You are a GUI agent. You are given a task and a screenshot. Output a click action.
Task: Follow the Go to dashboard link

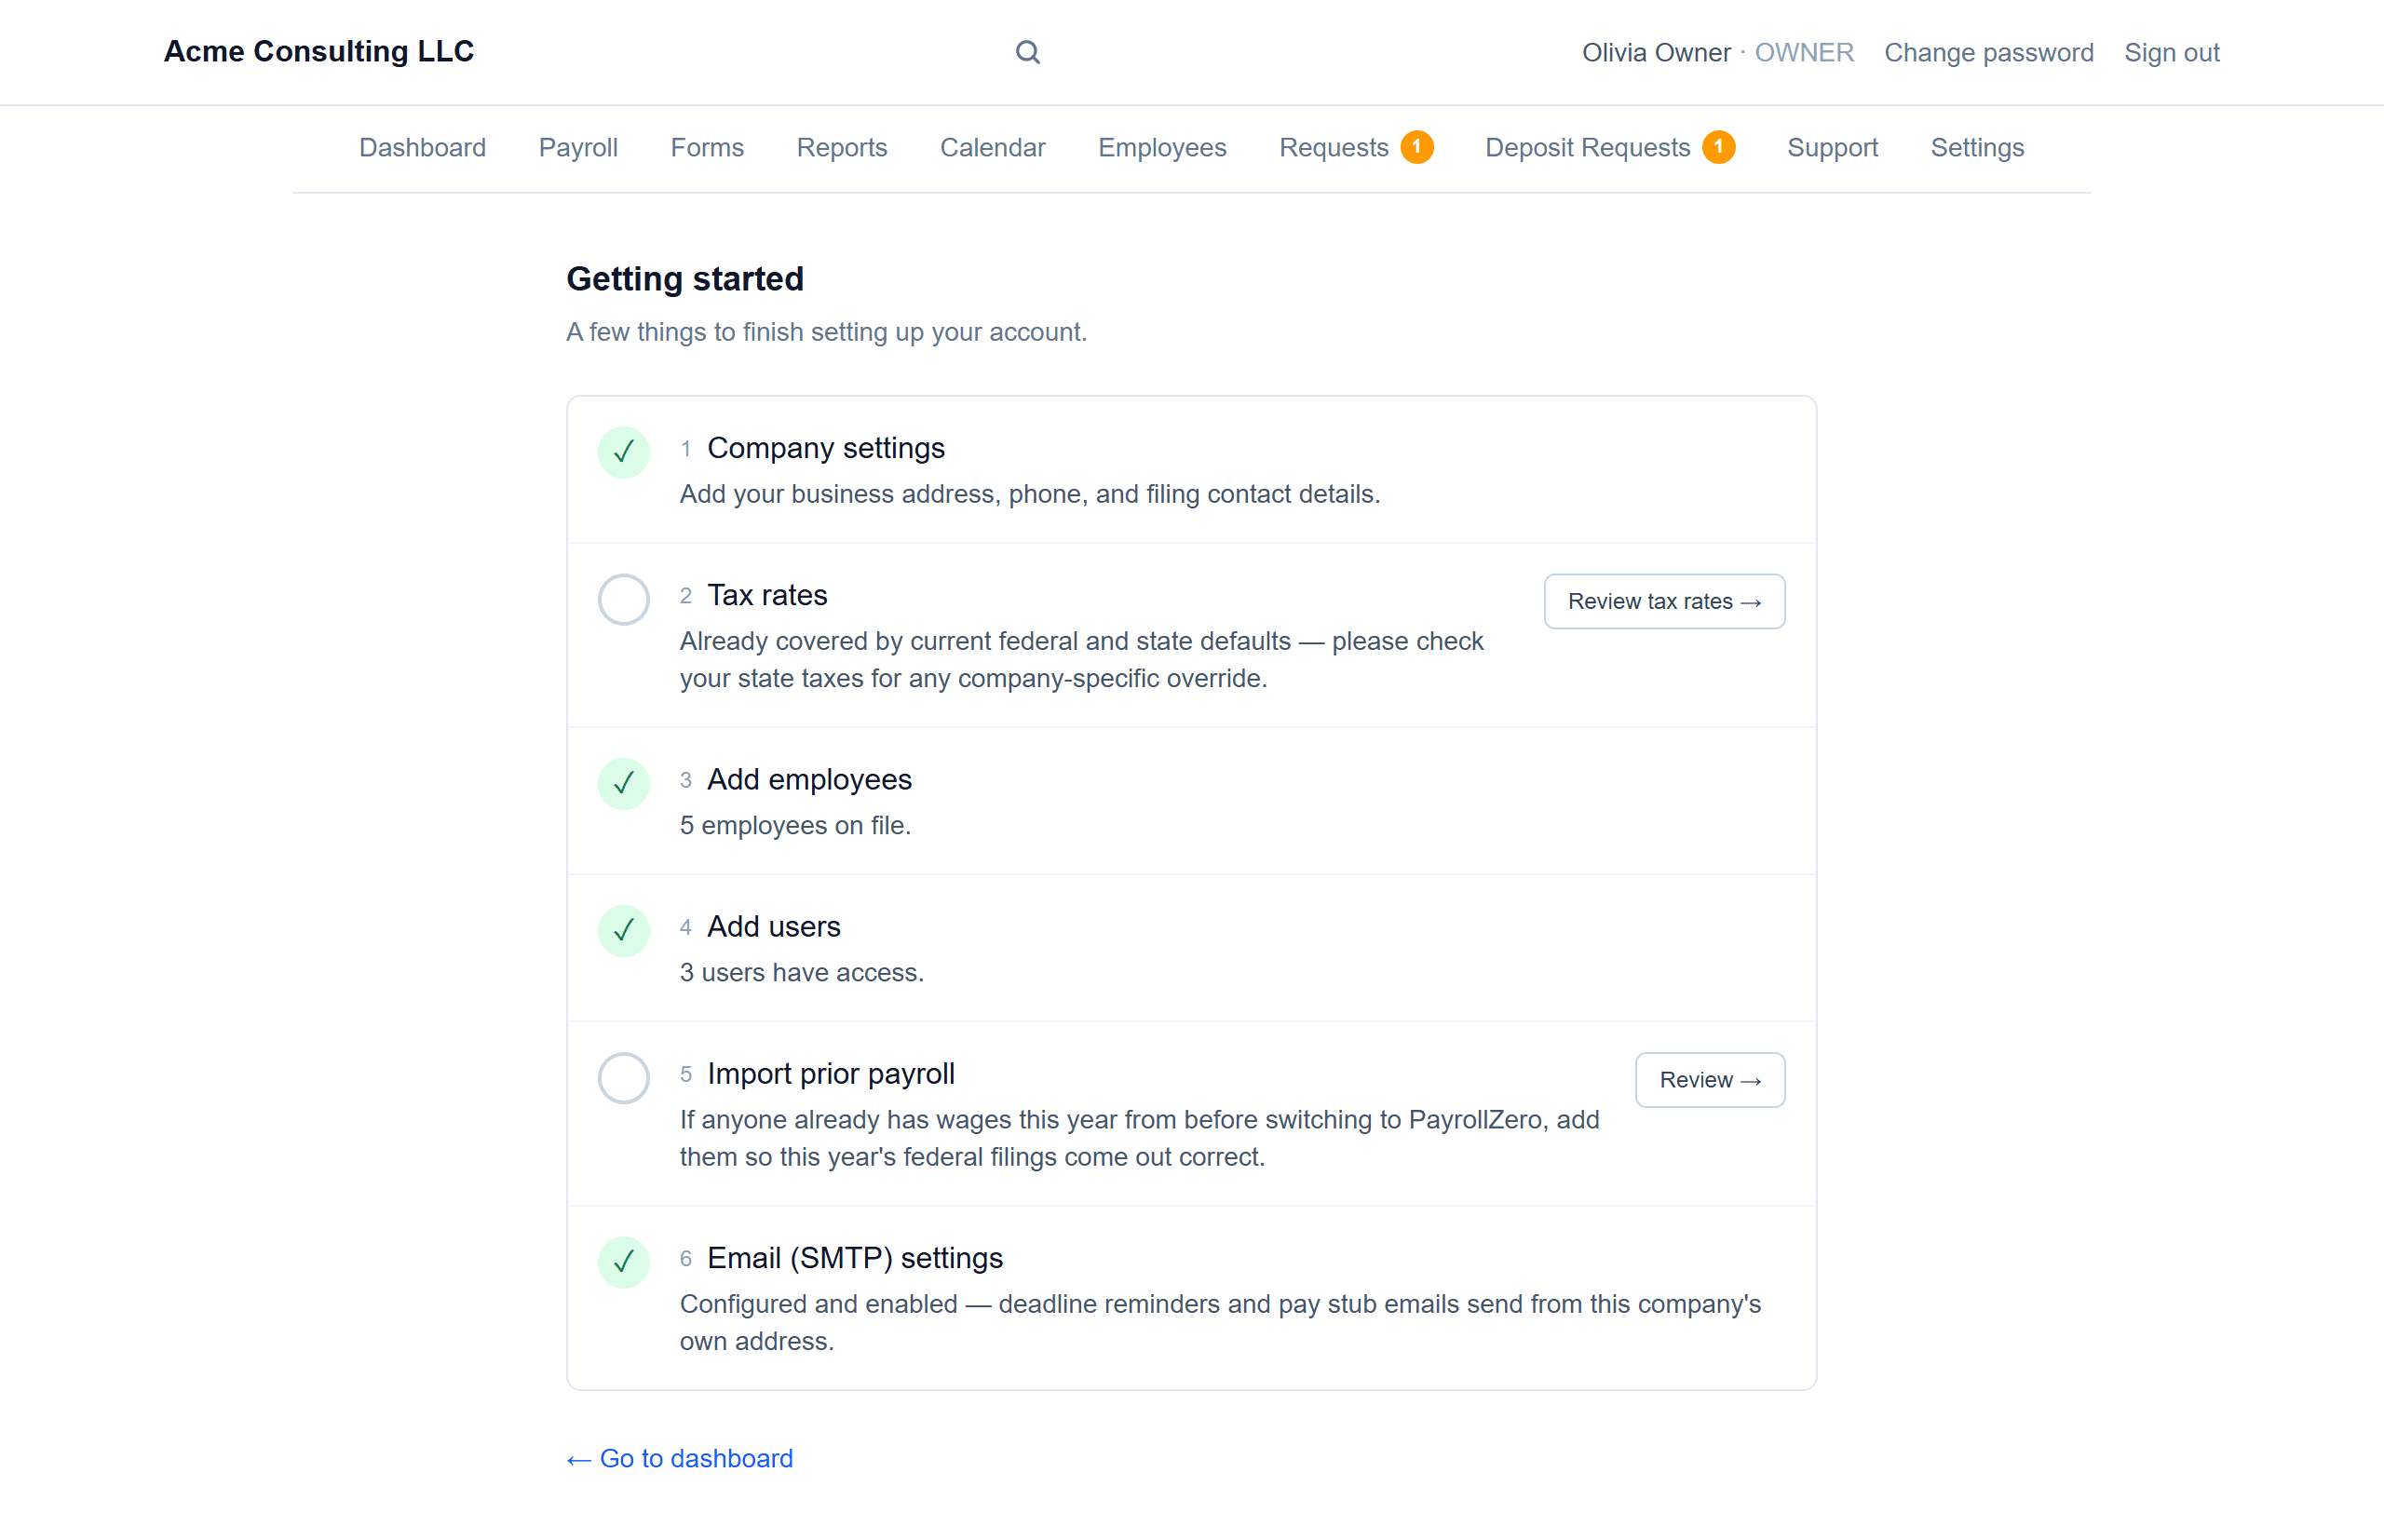pyautogui.click(x=680, y=1458)
